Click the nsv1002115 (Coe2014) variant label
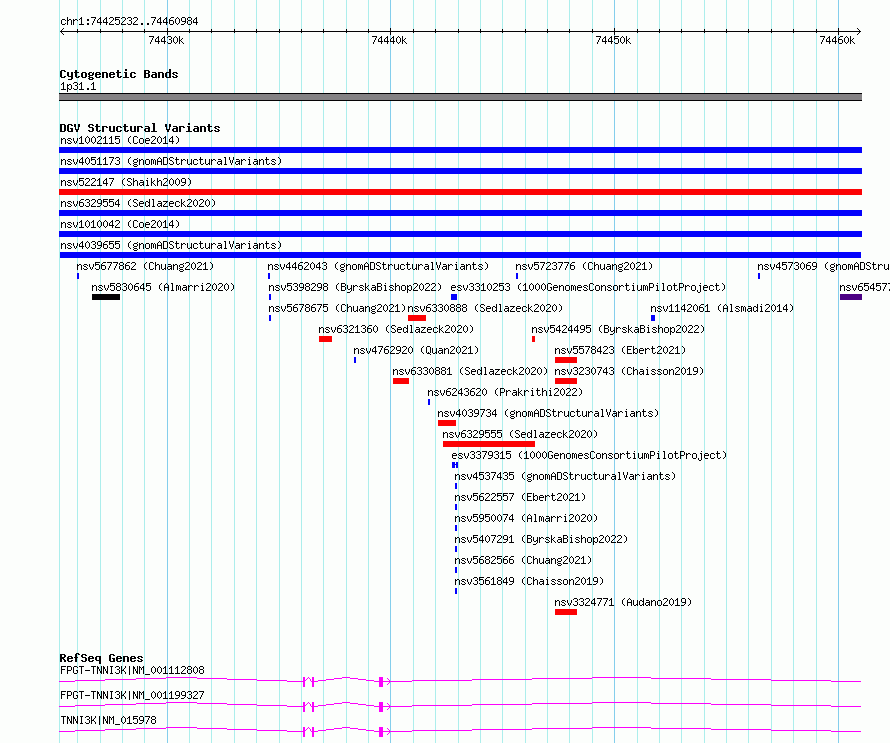This screenshot has height=743, width=890. (120, 140)
